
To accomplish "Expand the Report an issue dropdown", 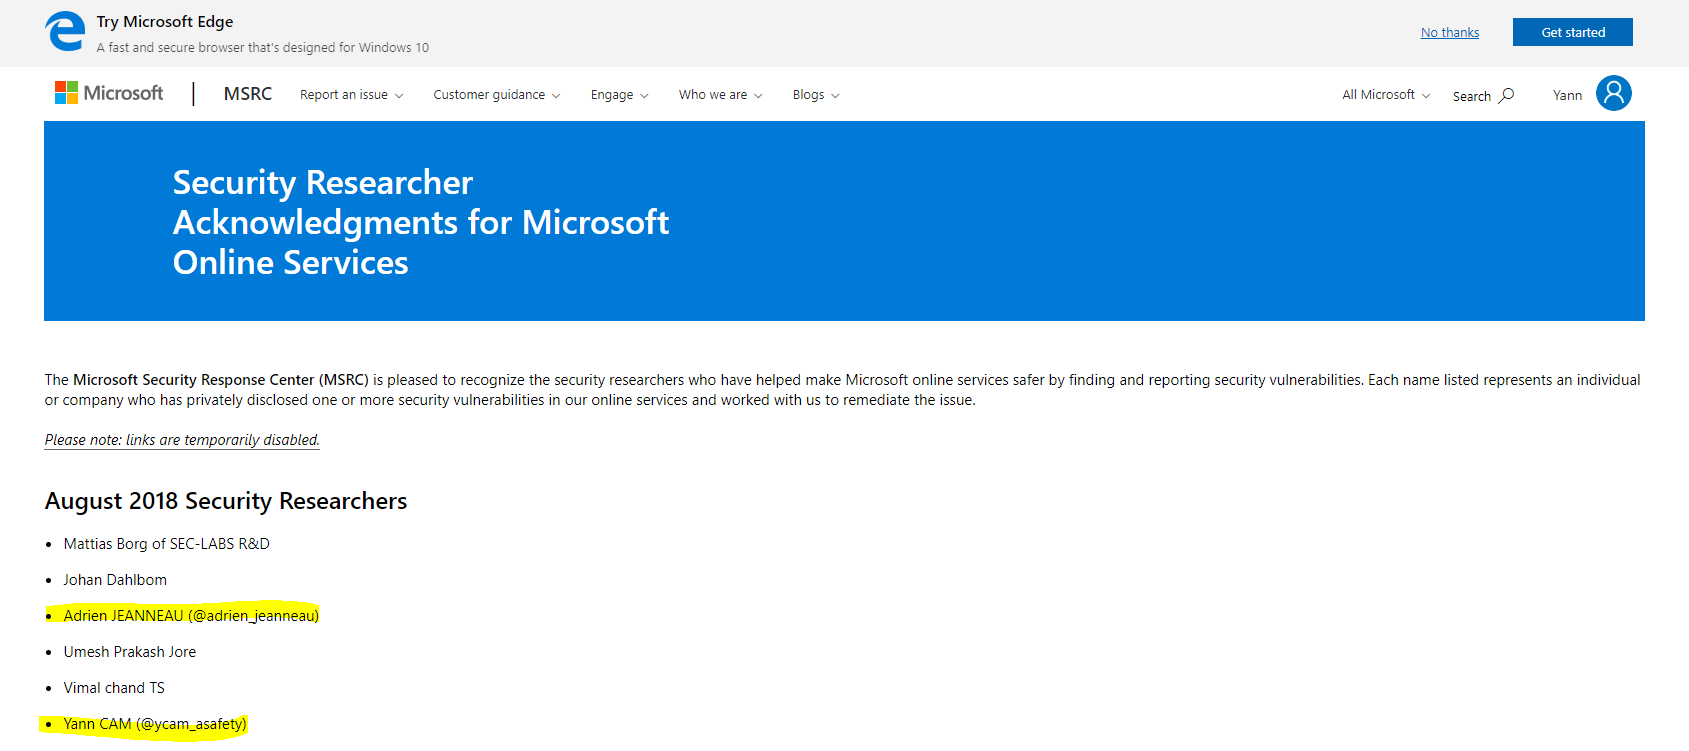I will pyautogui.click(x=351, y=95).
